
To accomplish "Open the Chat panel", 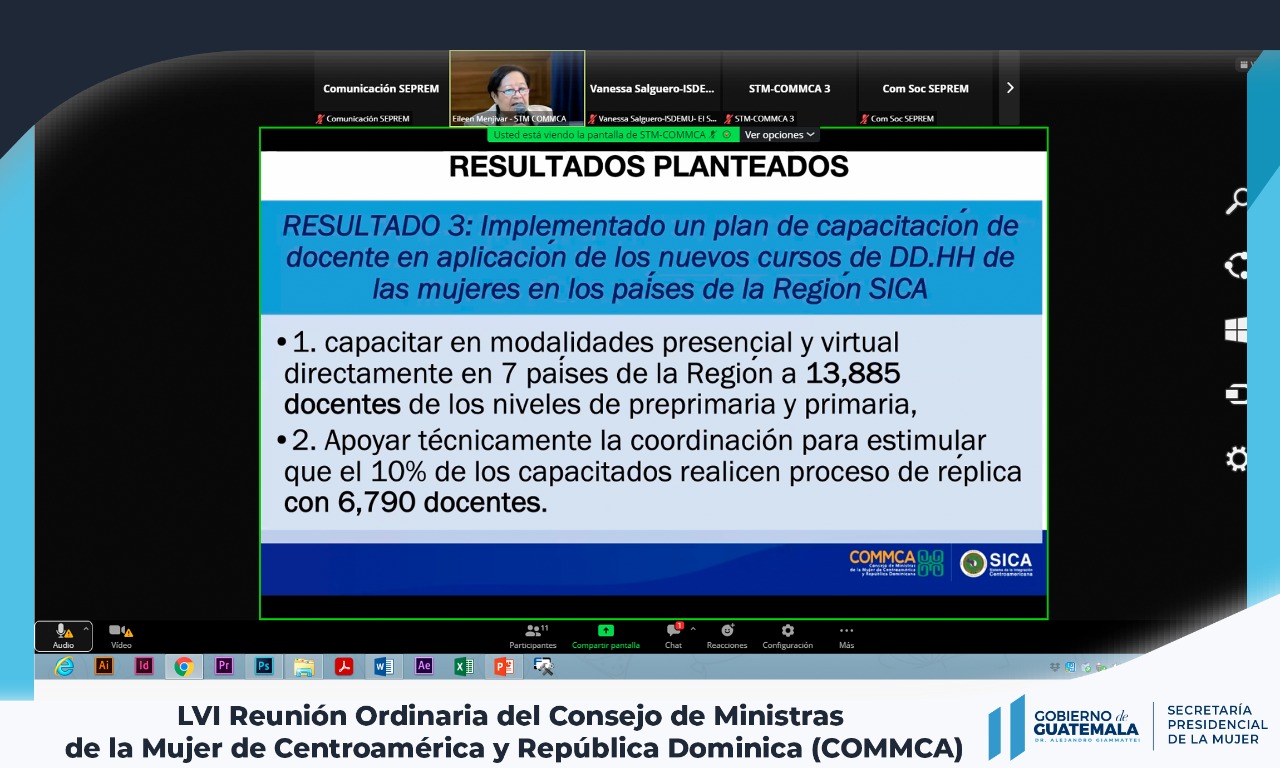I will pyautogui.click(x=673, y=634).
